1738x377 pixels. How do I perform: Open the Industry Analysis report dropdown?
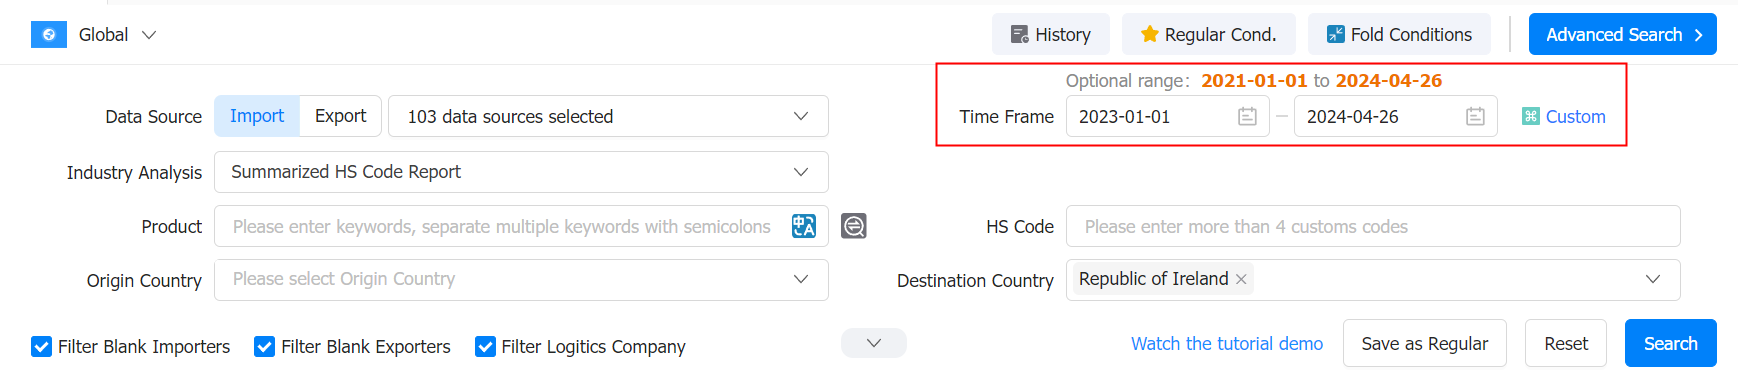pyautogui.click(x=521, y=172)
